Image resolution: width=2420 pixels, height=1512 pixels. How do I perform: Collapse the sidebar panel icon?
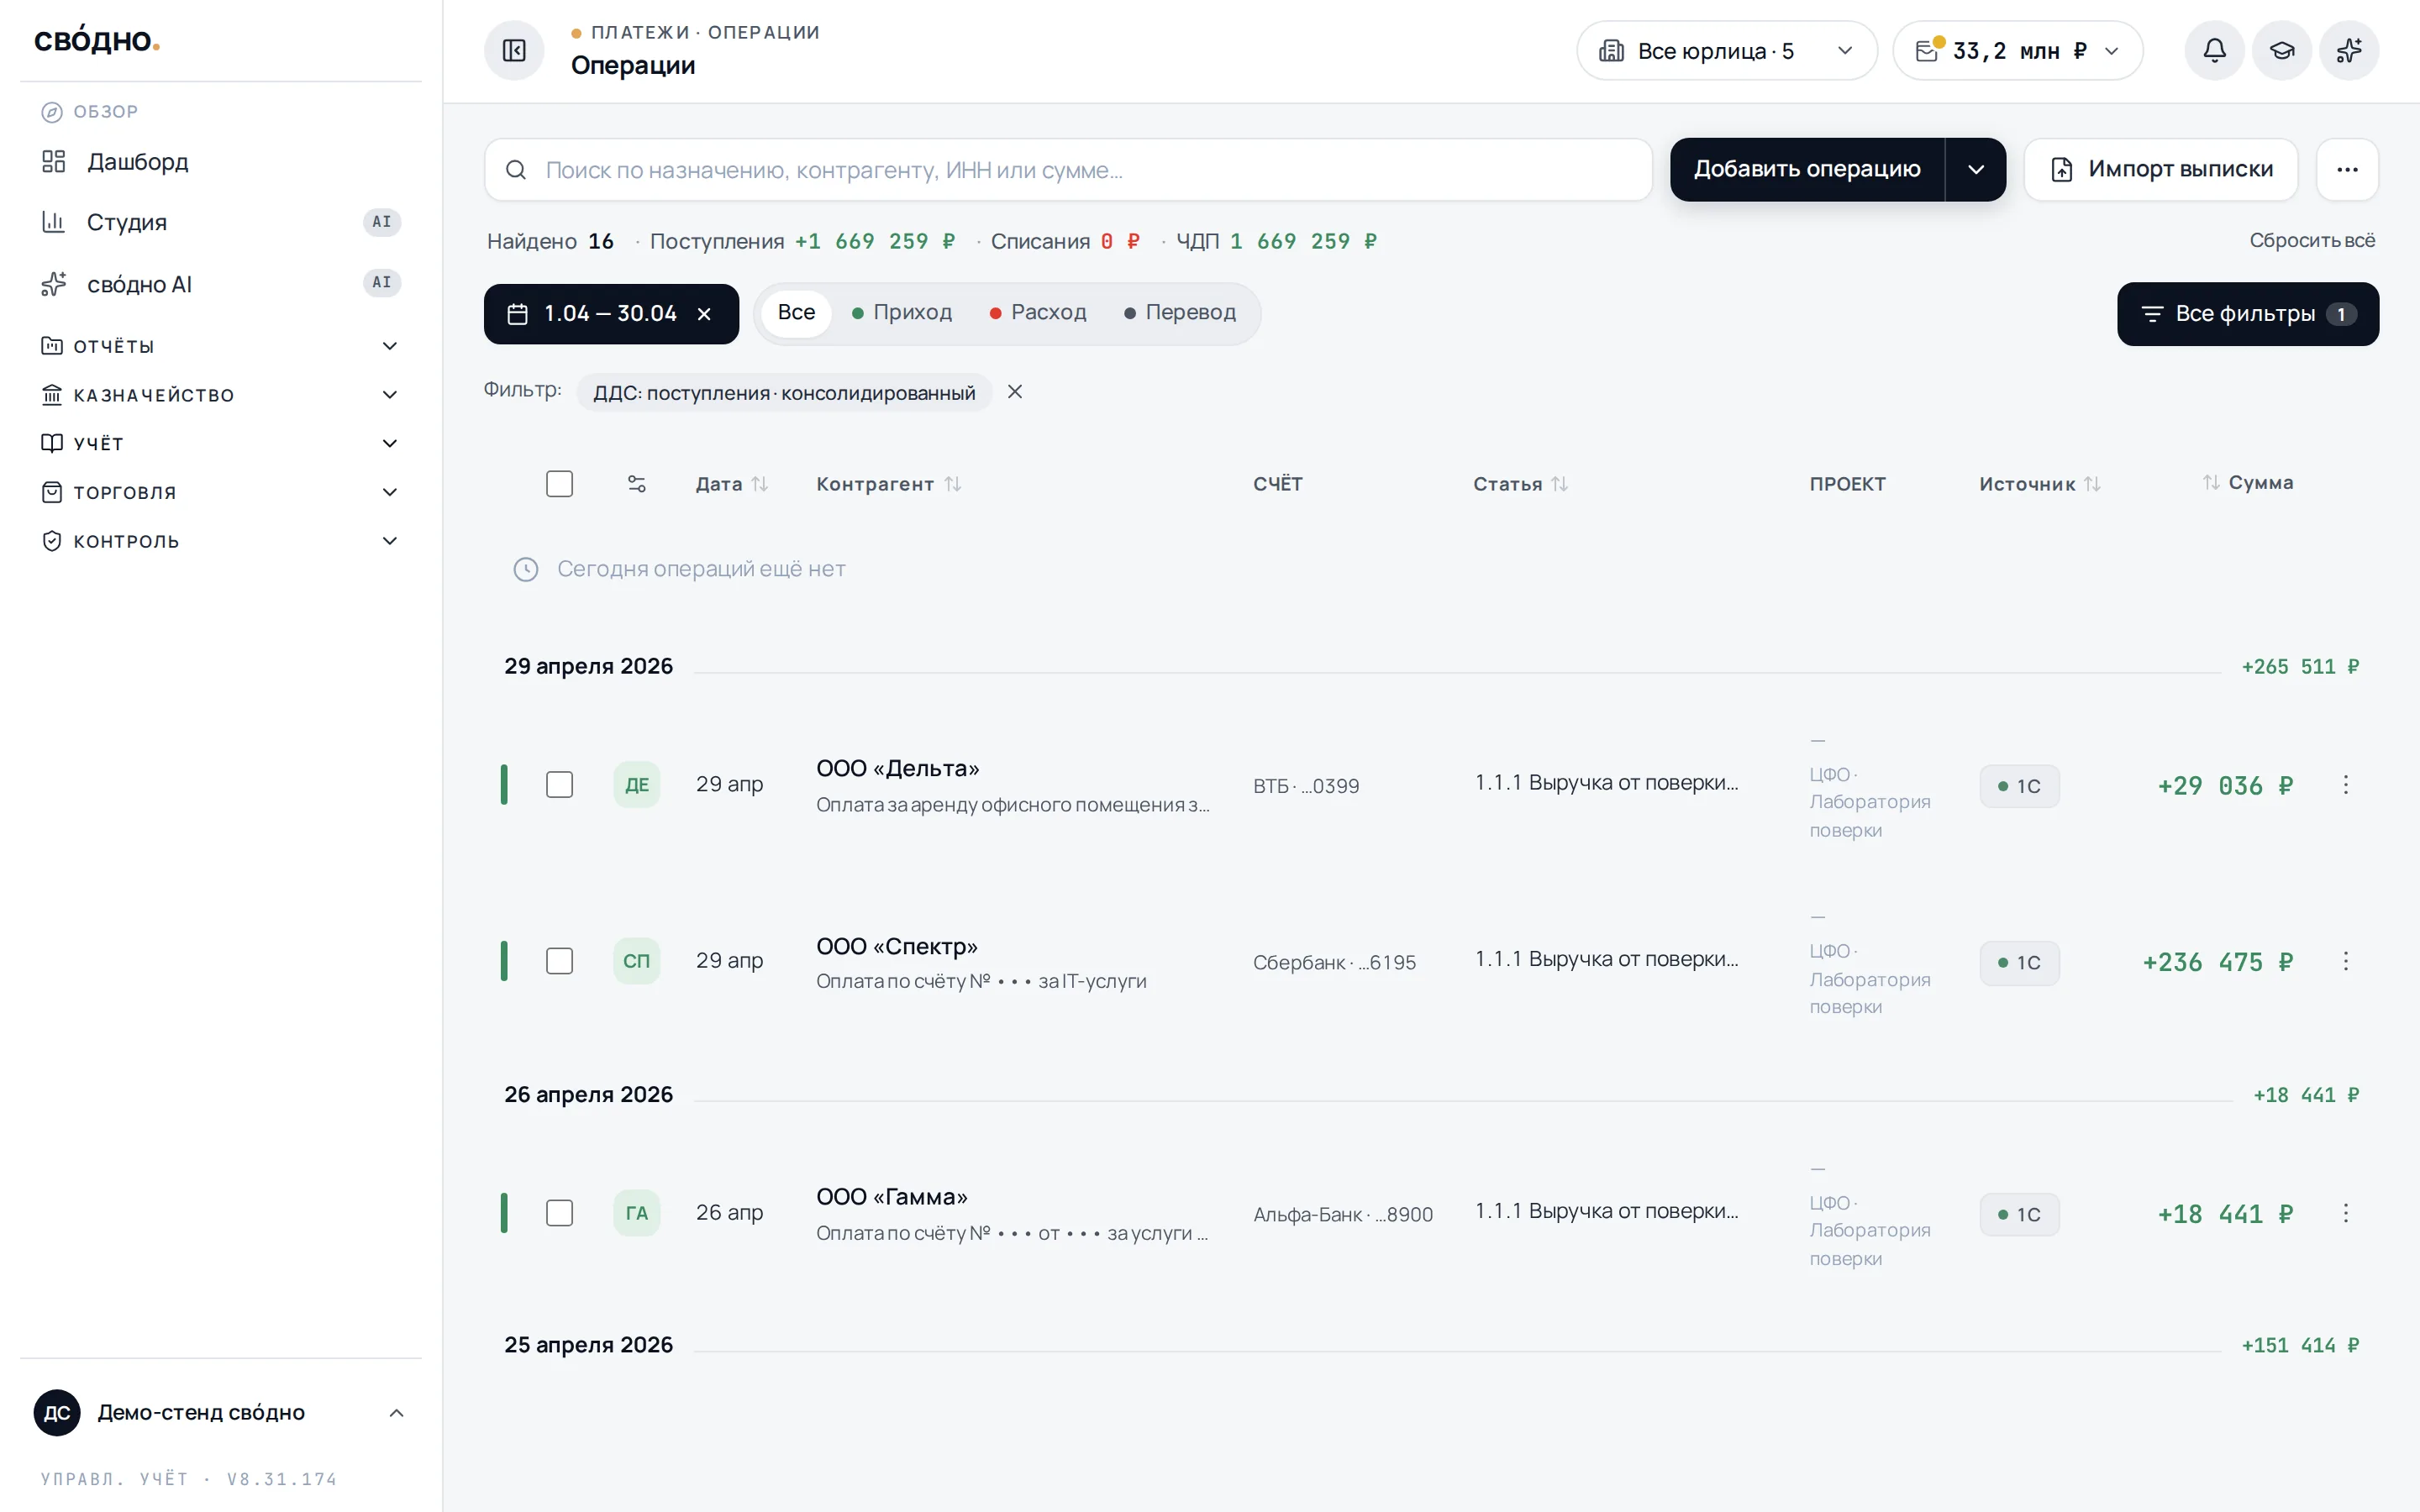(x=514, y=50)
